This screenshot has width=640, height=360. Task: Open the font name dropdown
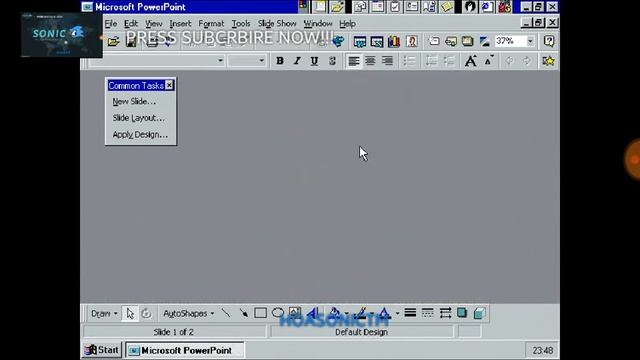(220, 61)
